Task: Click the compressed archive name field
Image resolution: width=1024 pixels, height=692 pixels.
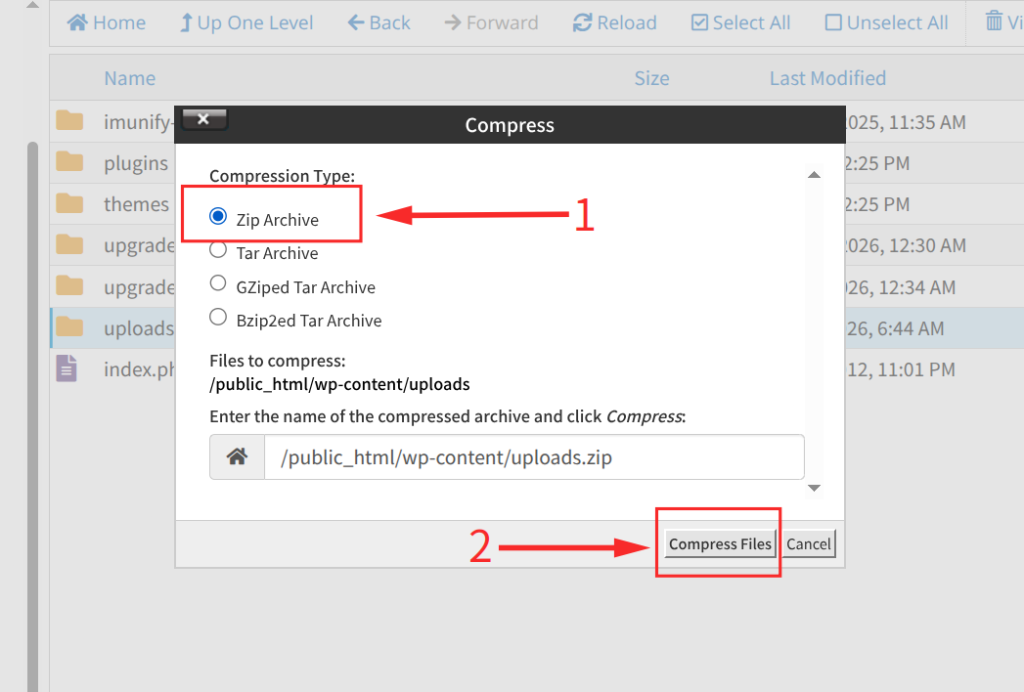Action: pos(534,458)
